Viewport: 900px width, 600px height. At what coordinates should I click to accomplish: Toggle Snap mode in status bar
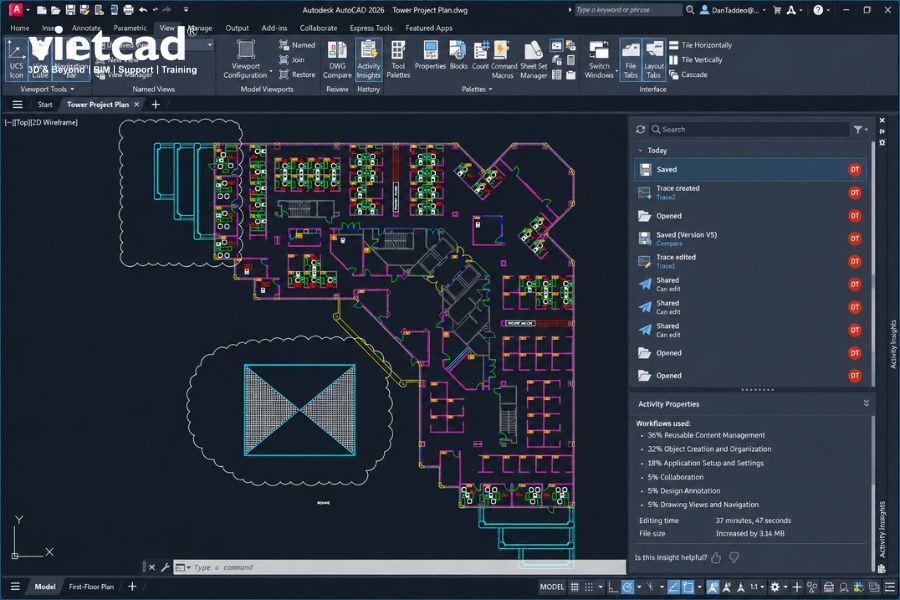[589, 587]
